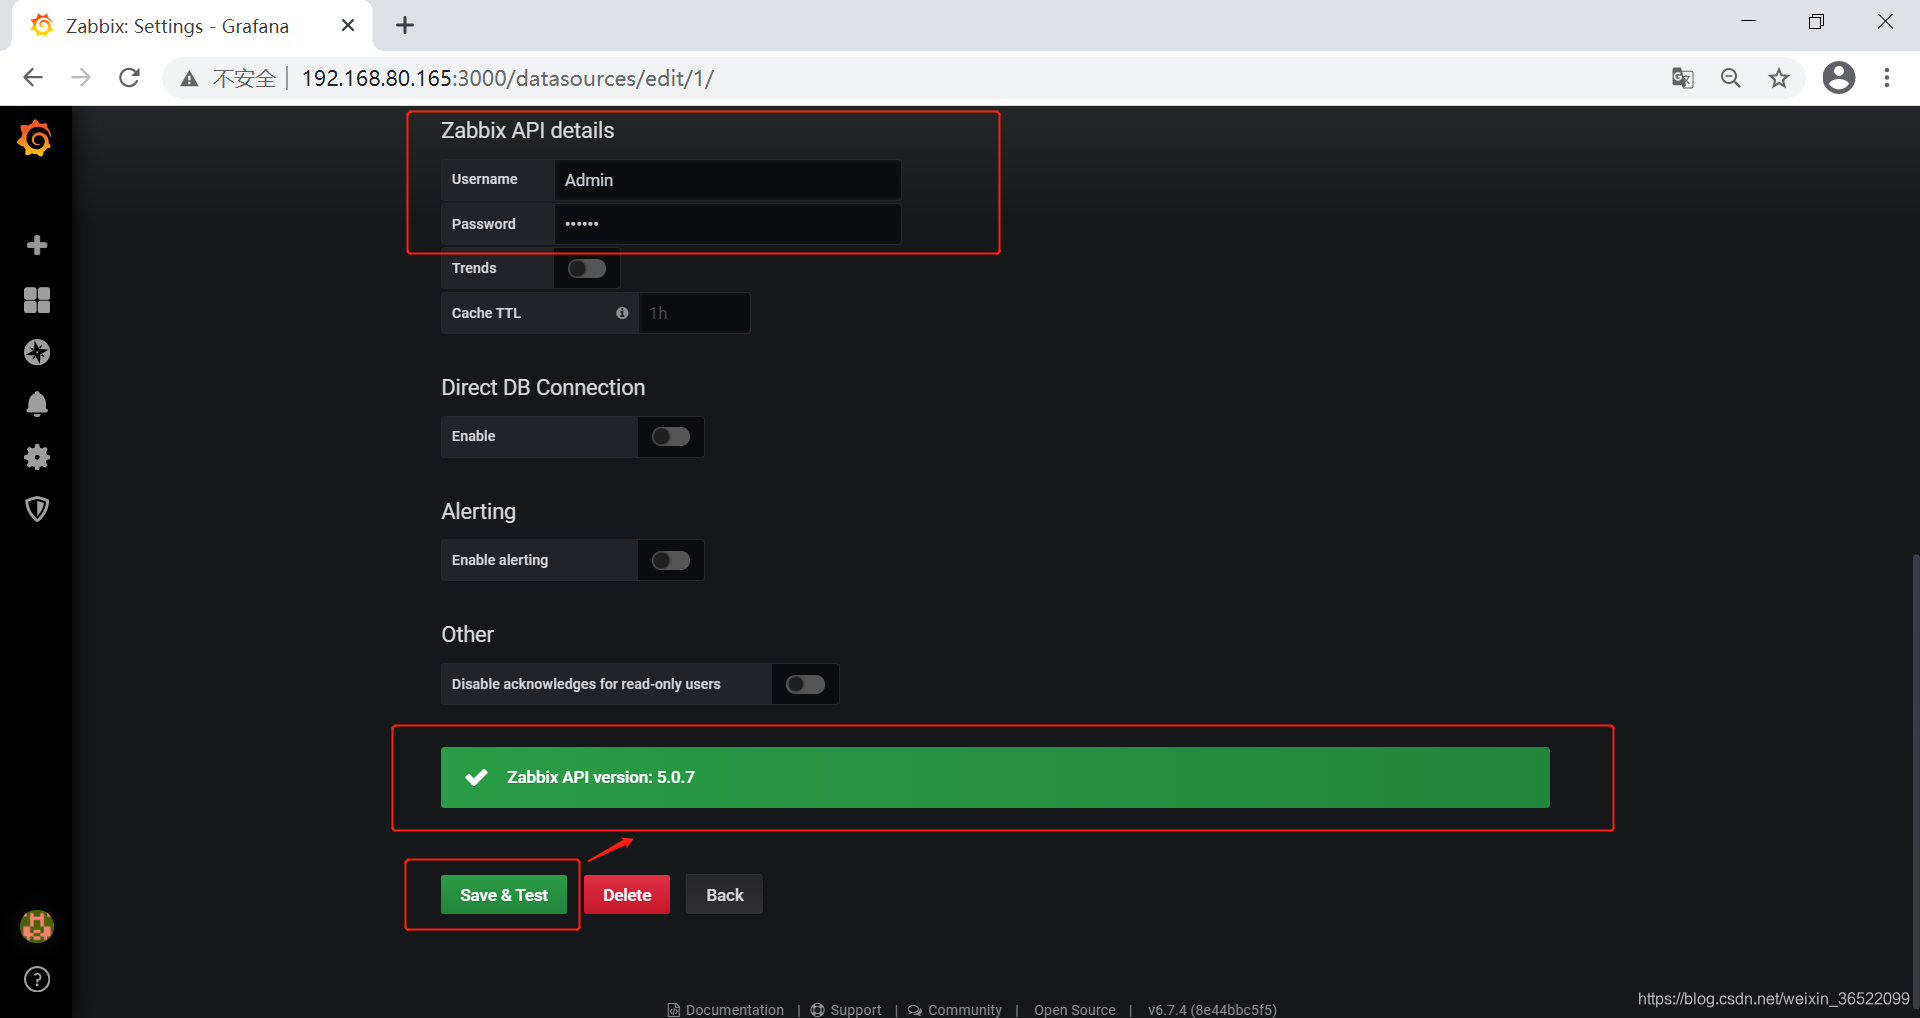The width and height of the screenshot is (1920, 1018).
Task: Click the v6.7.4 version link in the footer
Action: [x=1212, y=1009]
